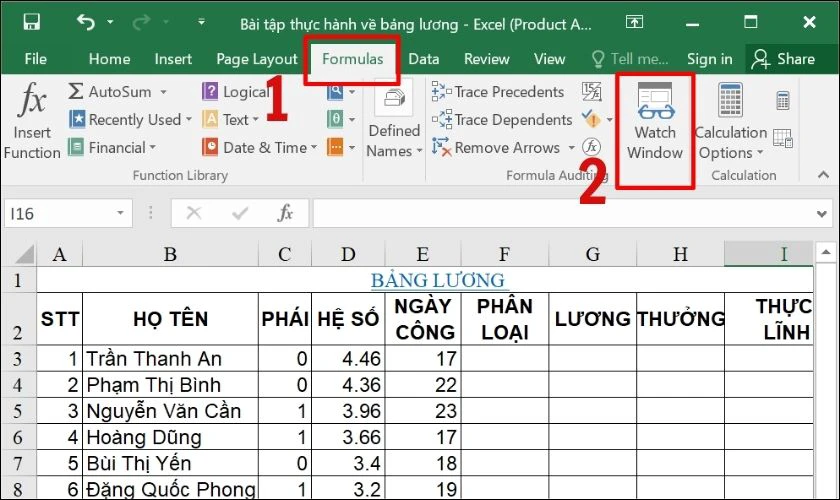
Task: Click the Ribbon Display Options icon
Action: pyautogui.click(x=634, y=22)
